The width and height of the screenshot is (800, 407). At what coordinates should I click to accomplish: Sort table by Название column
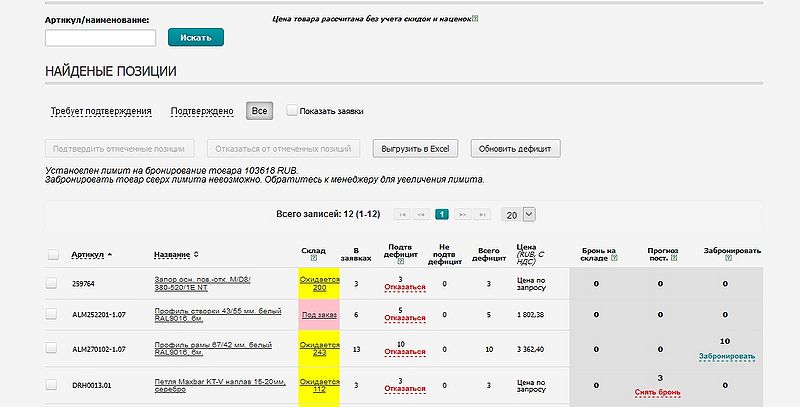(176, 255)
